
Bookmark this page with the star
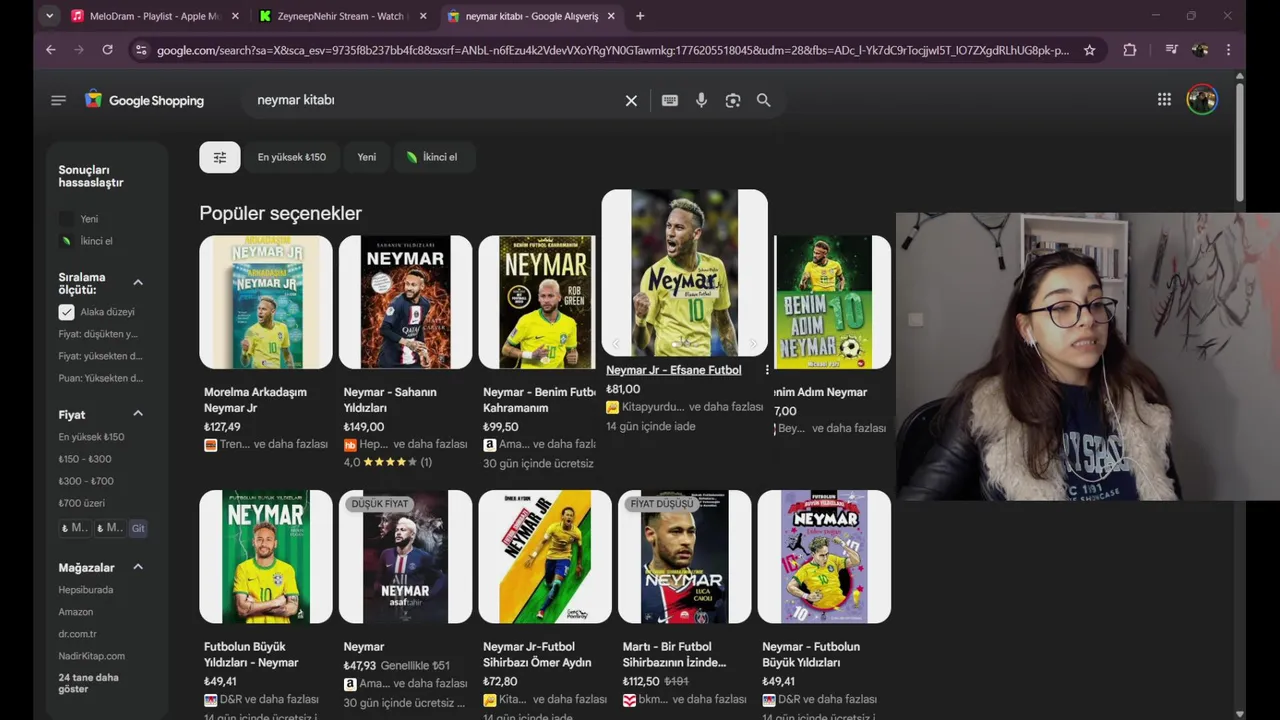pos(1090,50)
